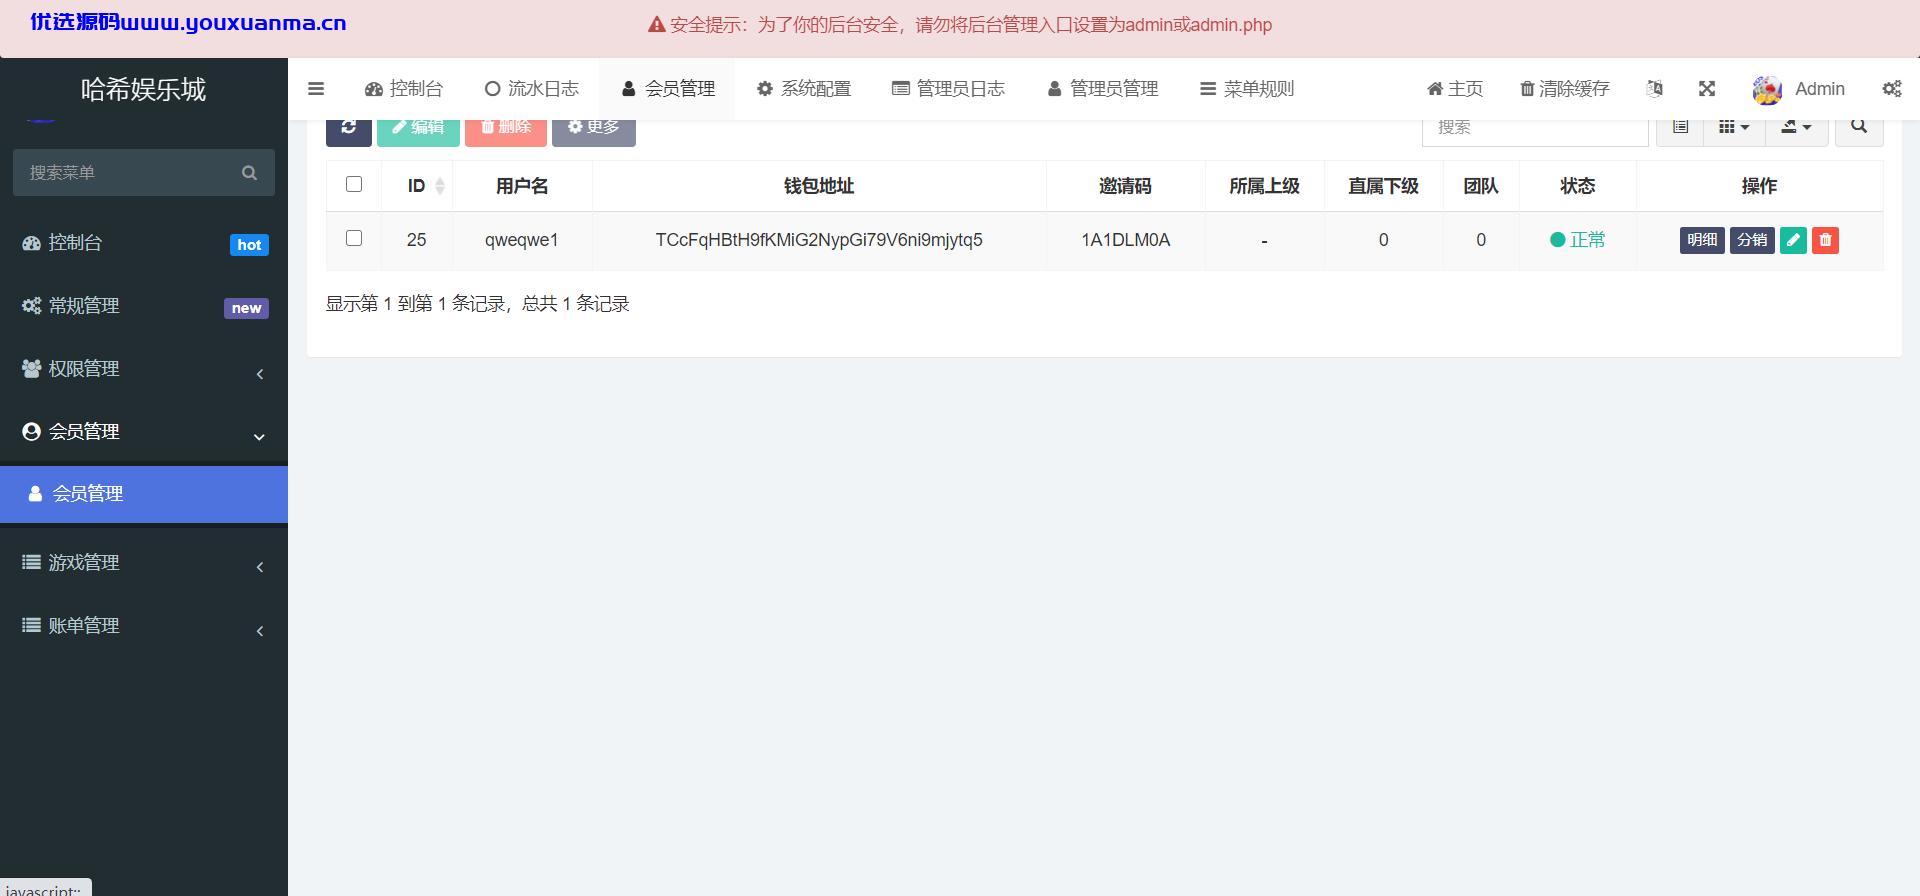Click the fullscreen expand icon
Viewport: 1920px width, 896px height.
(x=1707, y=89)
